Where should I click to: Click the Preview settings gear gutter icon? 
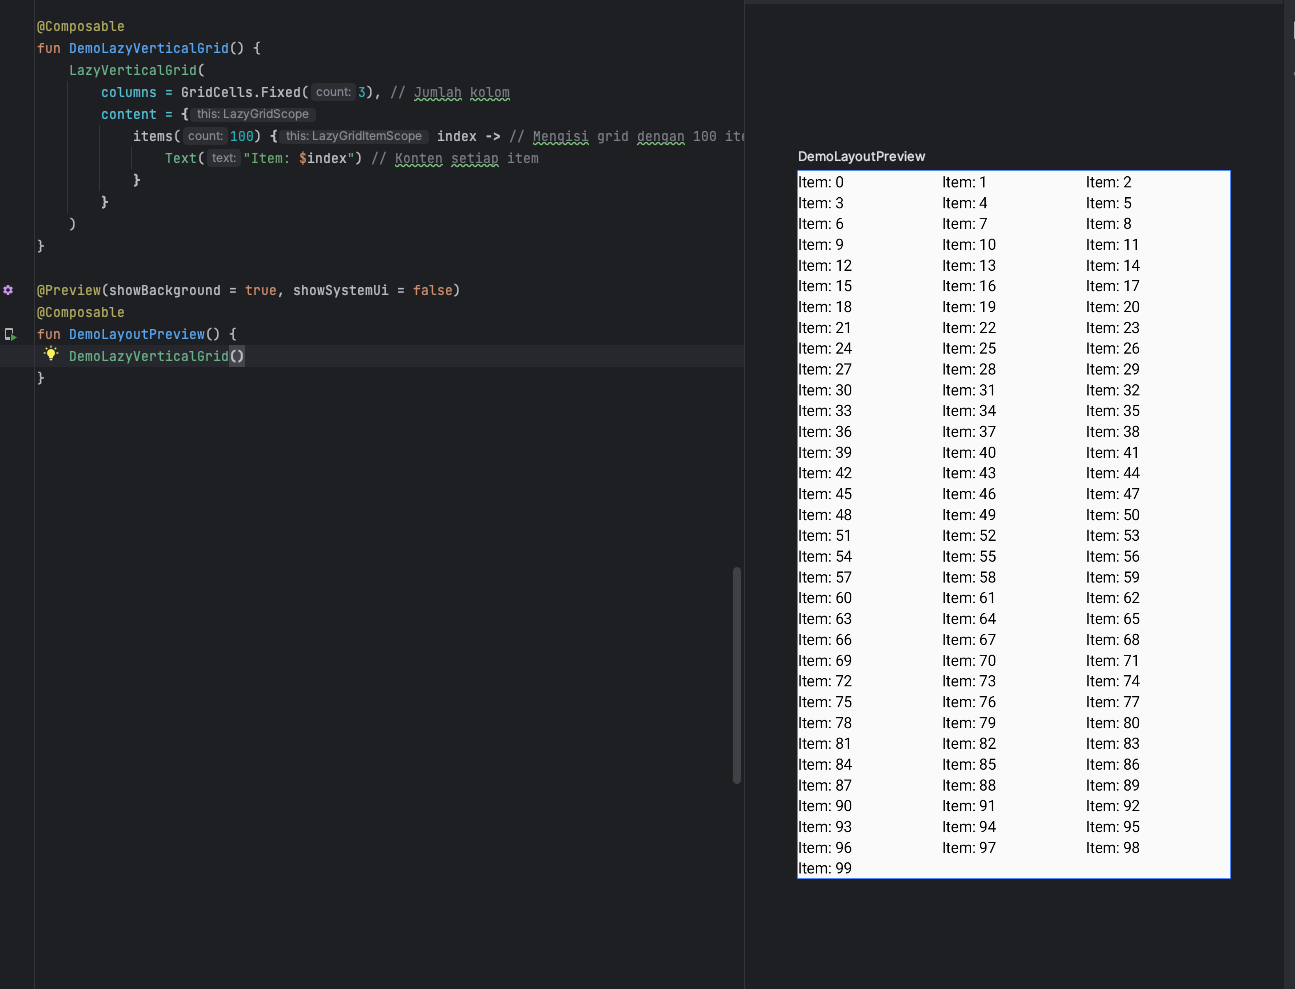tap(8, 290)
